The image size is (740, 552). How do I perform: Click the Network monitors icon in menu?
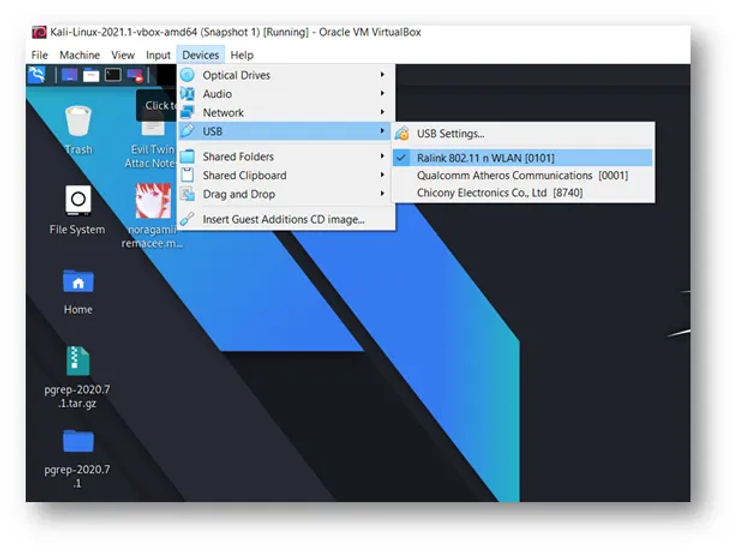click(x=188, y=112)
